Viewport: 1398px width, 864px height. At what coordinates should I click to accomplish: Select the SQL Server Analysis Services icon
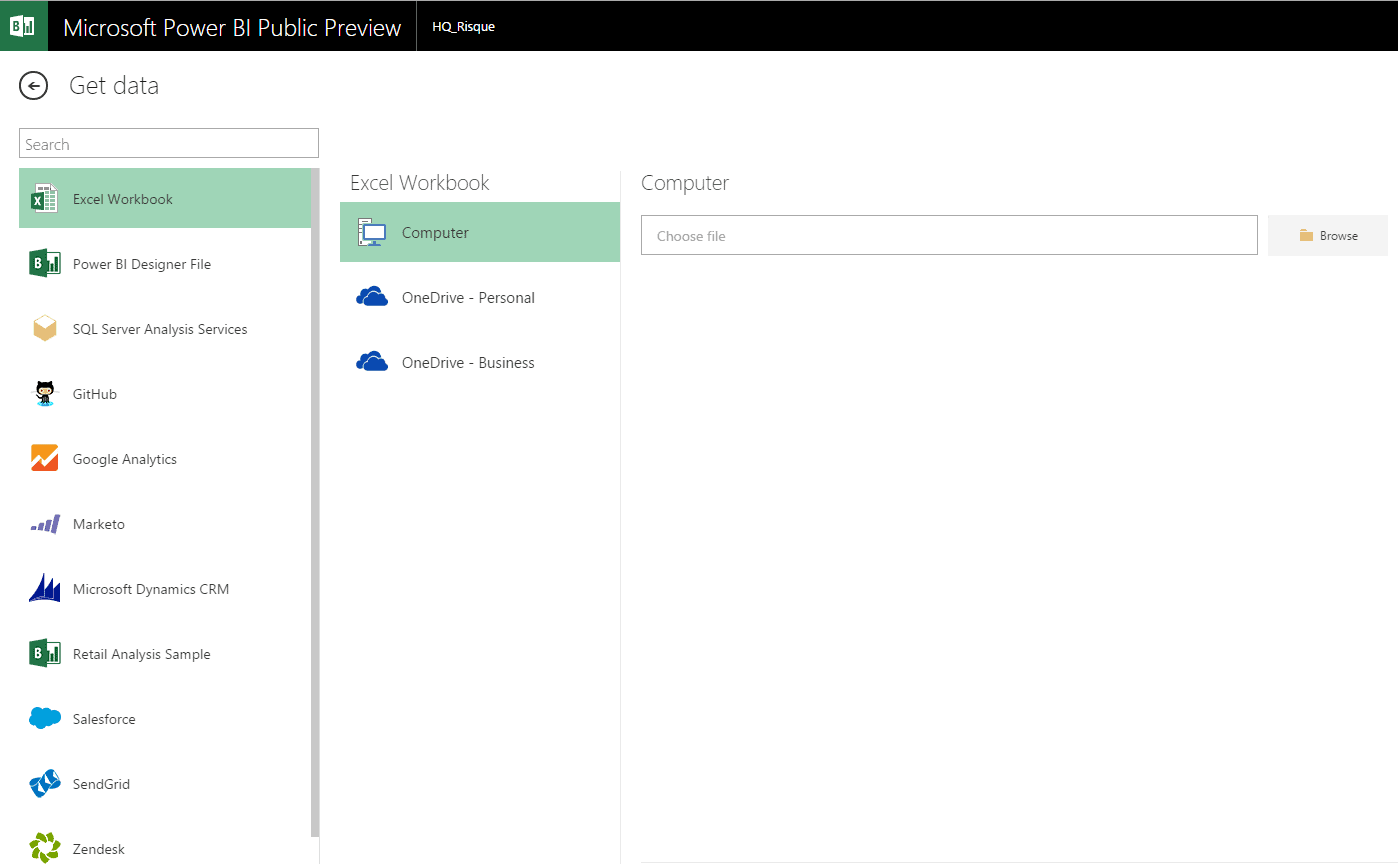45,329
